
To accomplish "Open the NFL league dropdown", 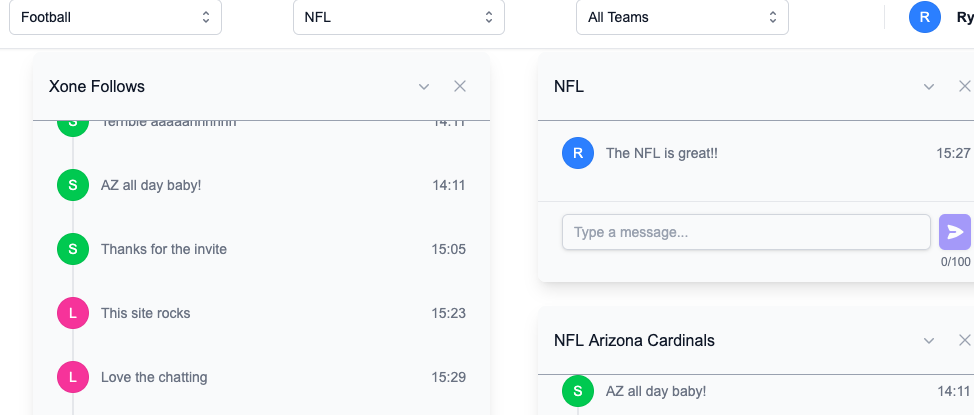I will coord(398,17).
